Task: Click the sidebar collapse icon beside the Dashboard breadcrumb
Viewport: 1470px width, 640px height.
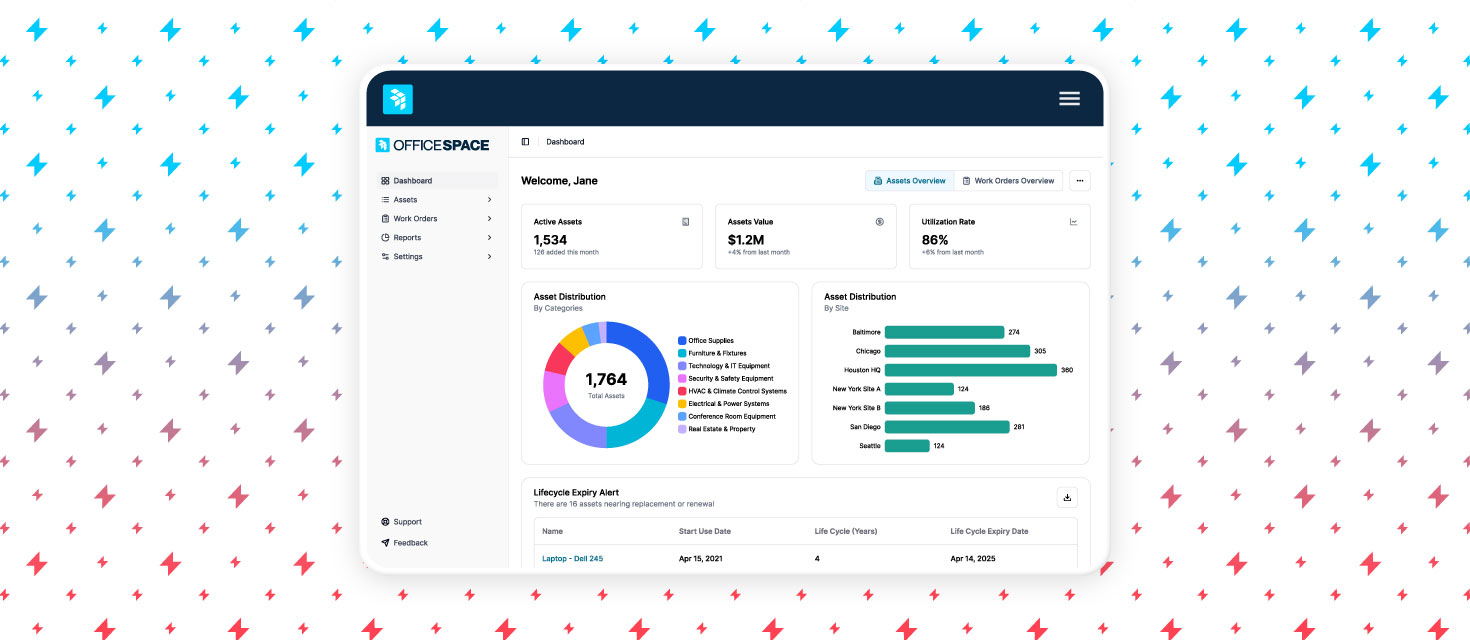Action: [x=525, y=141]
